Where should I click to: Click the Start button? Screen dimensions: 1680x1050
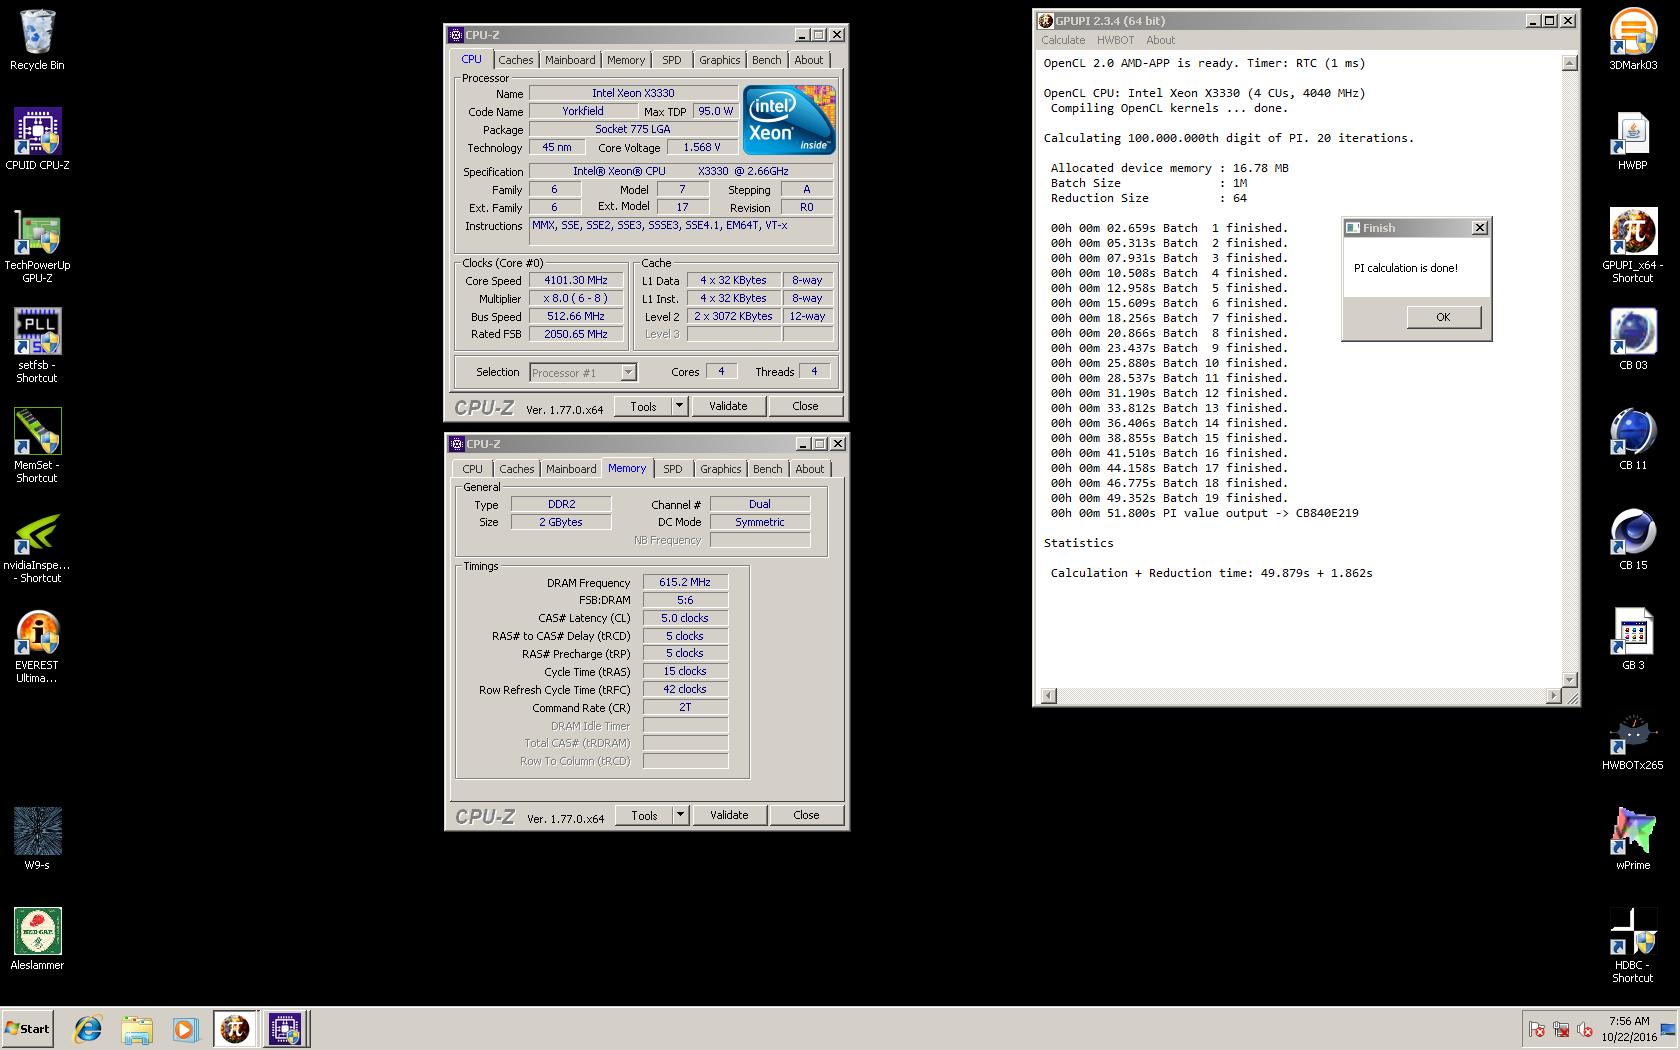(28, 1029)
